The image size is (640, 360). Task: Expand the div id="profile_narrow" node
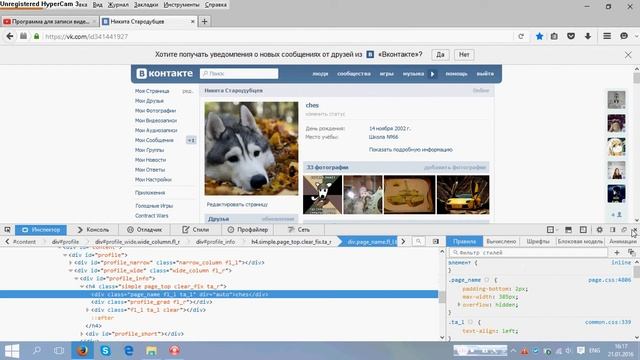point(71,263)
